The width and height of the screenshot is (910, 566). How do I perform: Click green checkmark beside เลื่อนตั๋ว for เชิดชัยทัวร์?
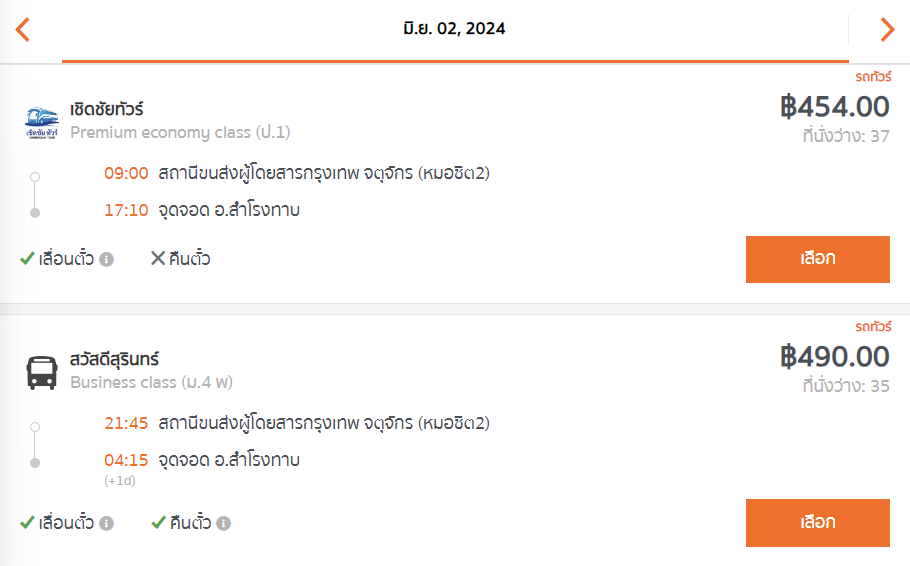pyautogui.click(x=27, y=259)
